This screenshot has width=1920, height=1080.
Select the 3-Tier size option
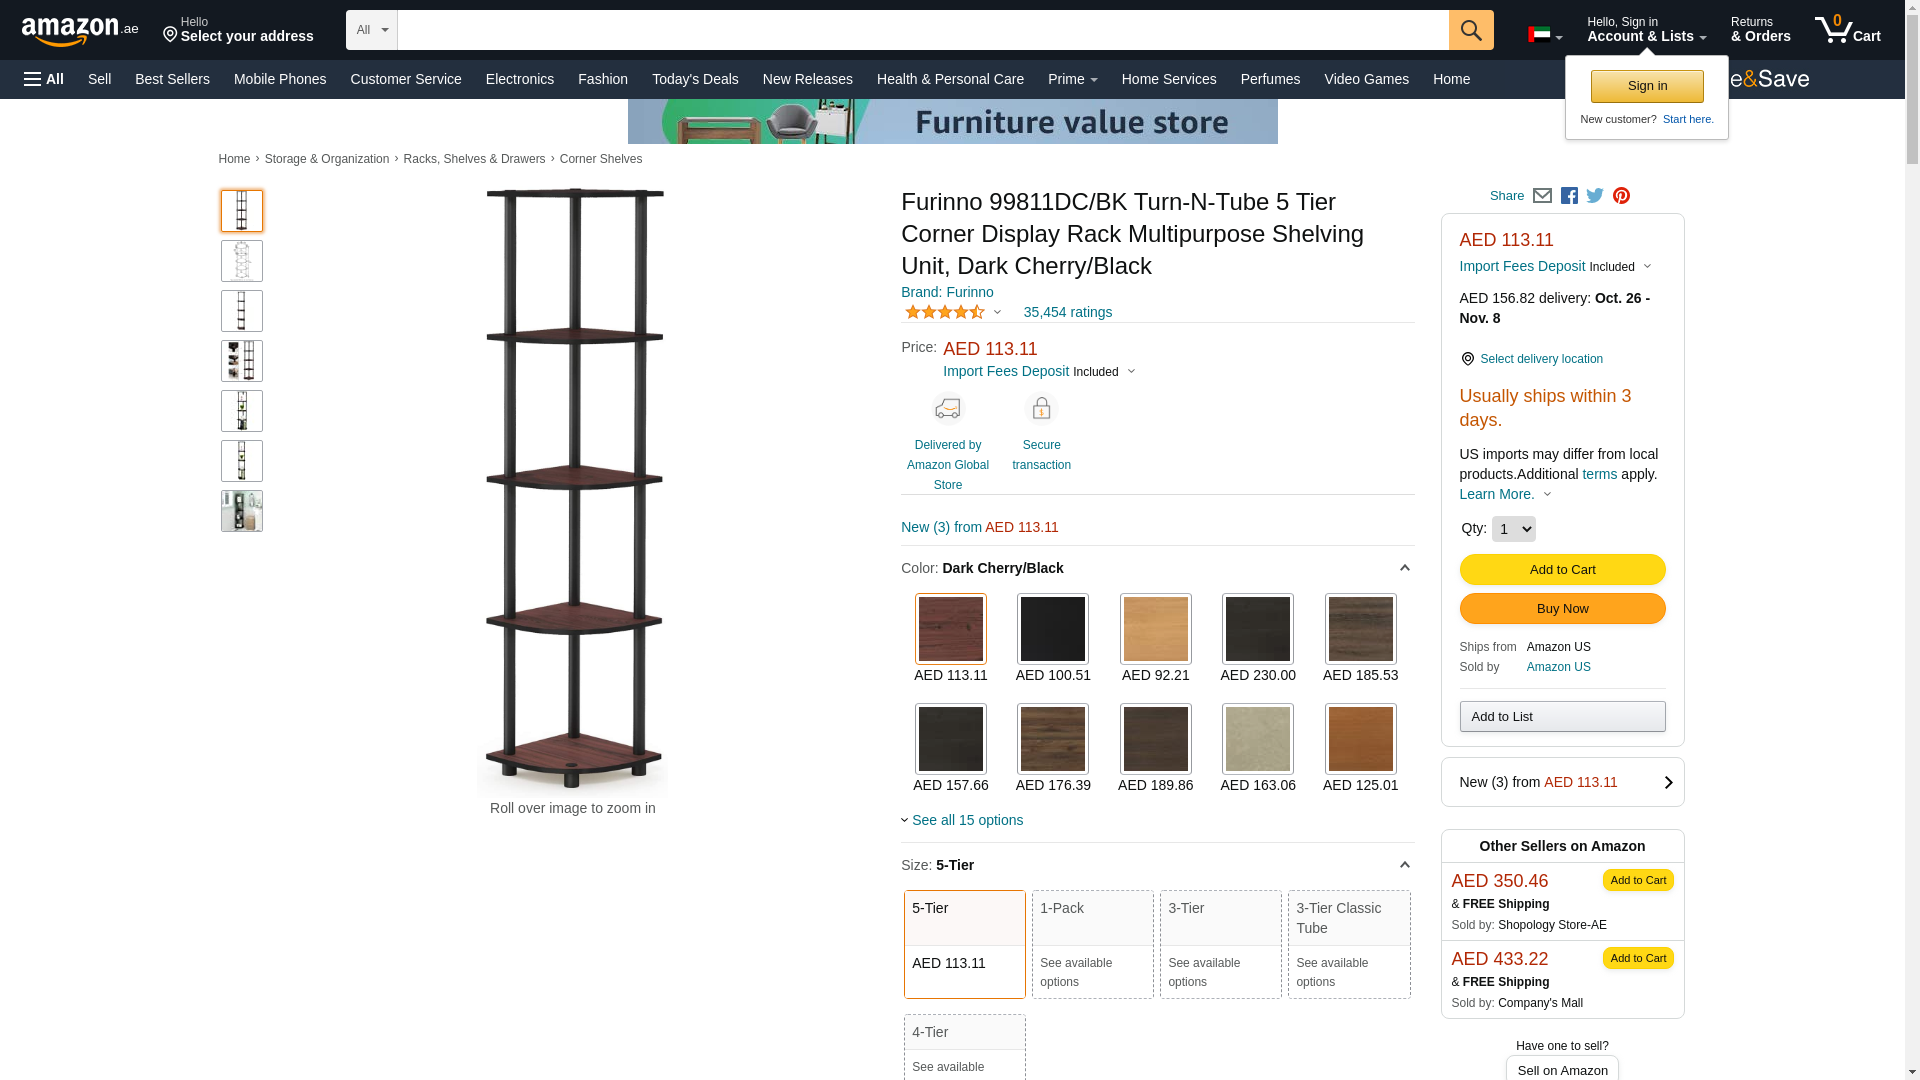[1220, 943]
